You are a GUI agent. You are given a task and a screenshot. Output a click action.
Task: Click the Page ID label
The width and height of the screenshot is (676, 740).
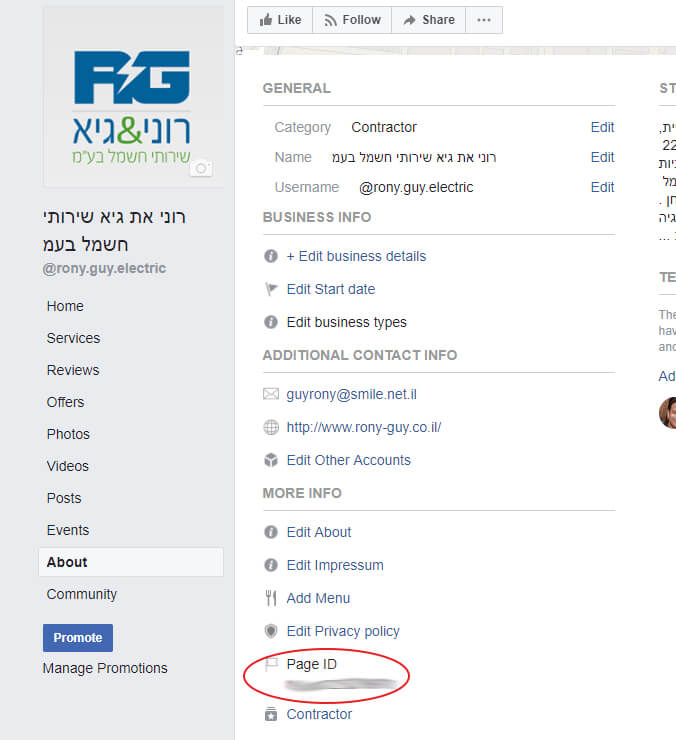point(312,664)
